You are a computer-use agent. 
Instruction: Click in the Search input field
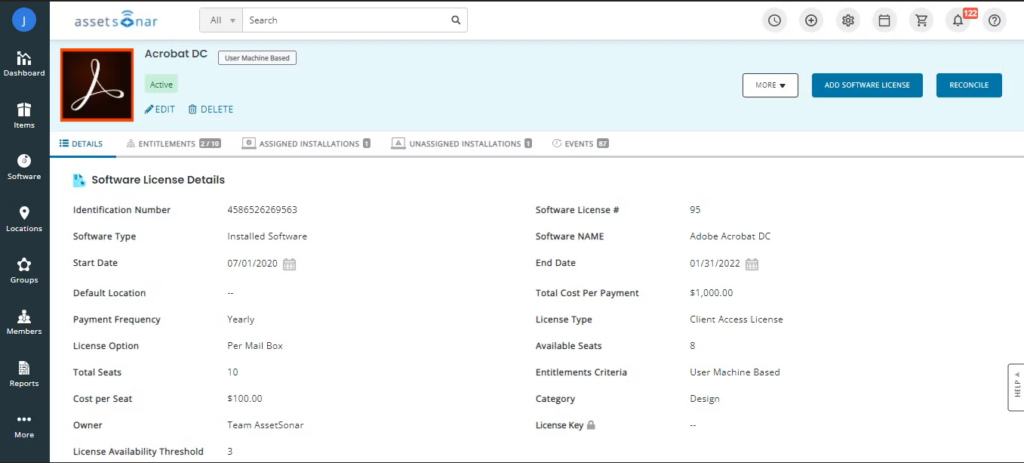click(345, 20)
